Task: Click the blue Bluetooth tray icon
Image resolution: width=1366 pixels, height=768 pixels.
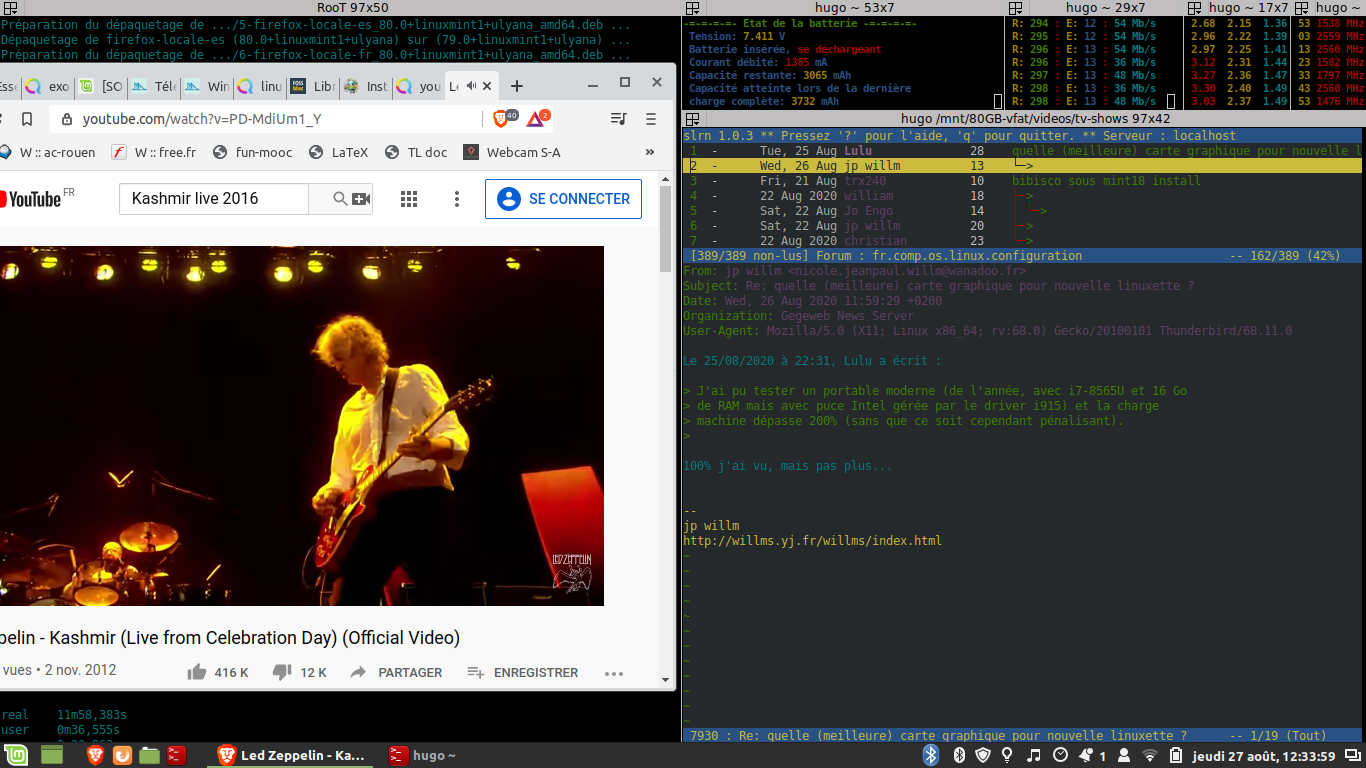Action: pyautogui.click(x=930, y=755)
